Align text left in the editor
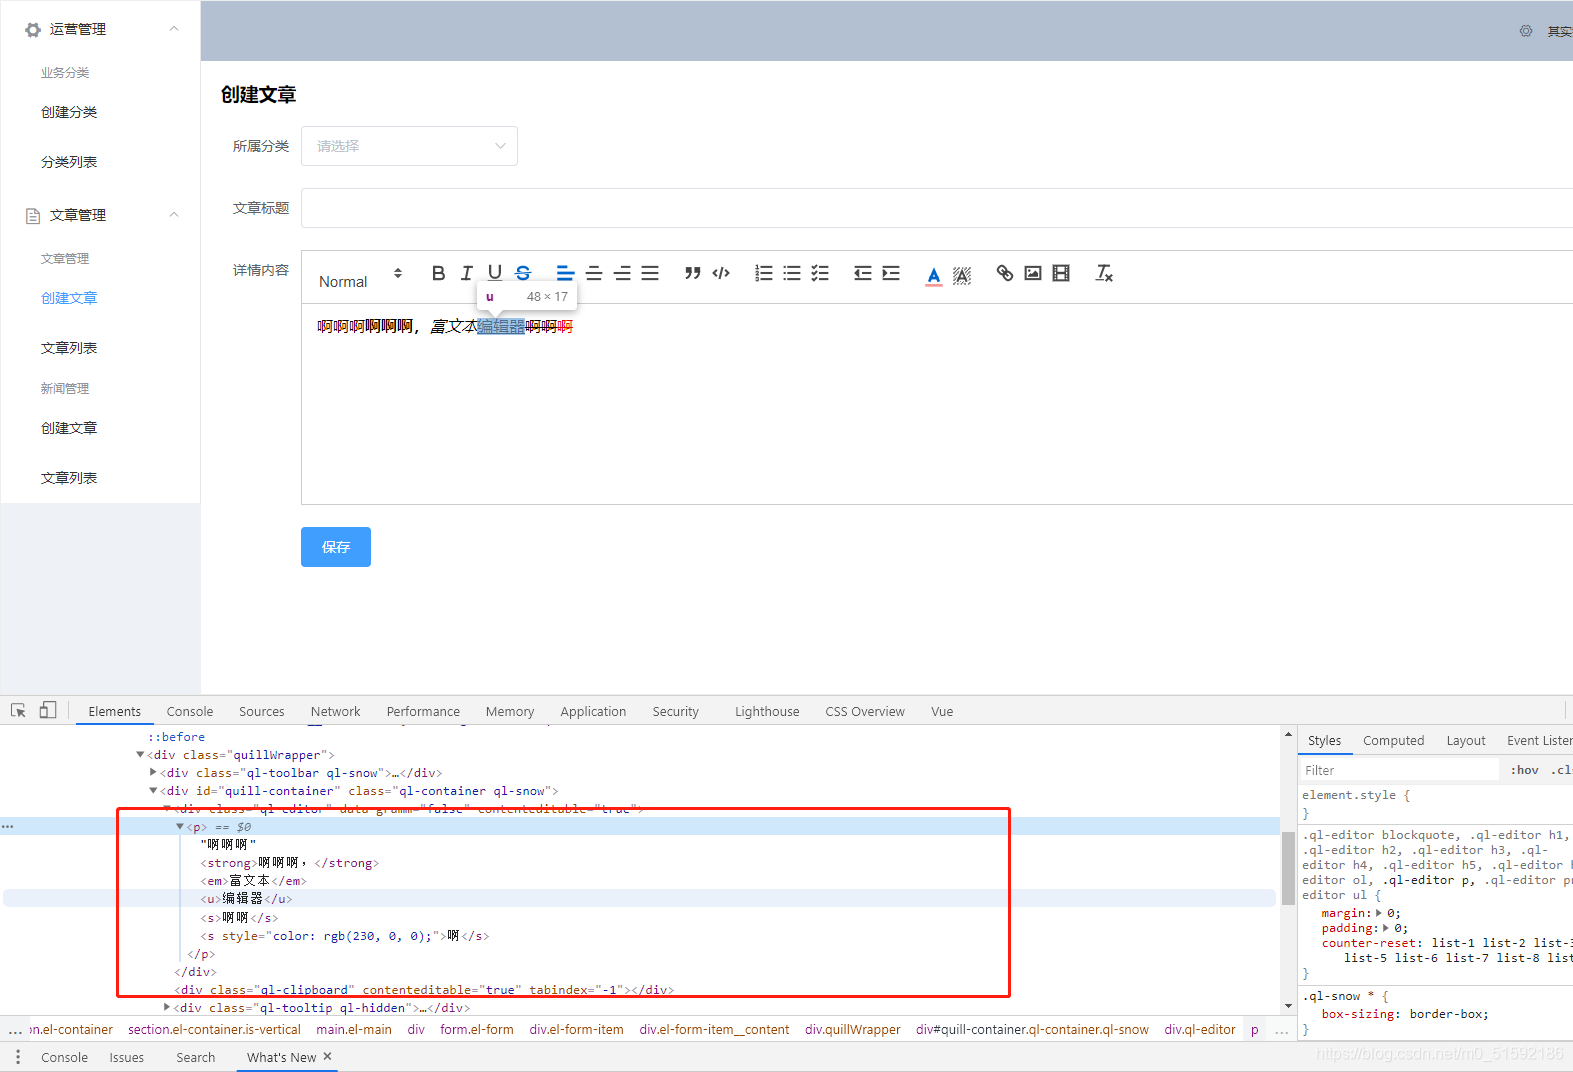1573x1072 pixels. pyautogui.click(x=565, y=273)
